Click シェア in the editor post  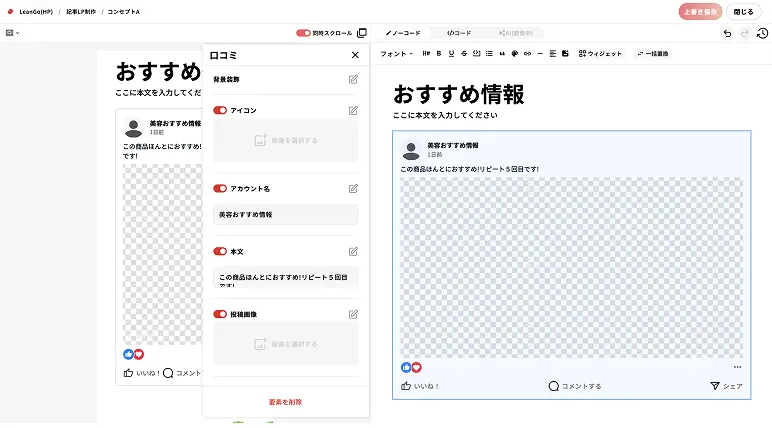pos(726,386)
